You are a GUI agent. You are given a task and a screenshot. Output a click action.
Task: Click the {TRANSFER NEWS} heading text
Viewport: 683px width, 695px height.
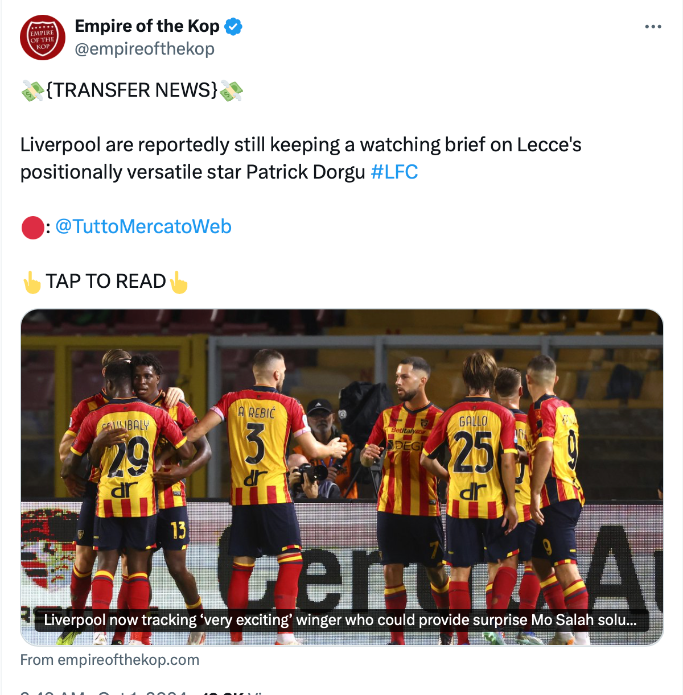(x=132, y=90)
